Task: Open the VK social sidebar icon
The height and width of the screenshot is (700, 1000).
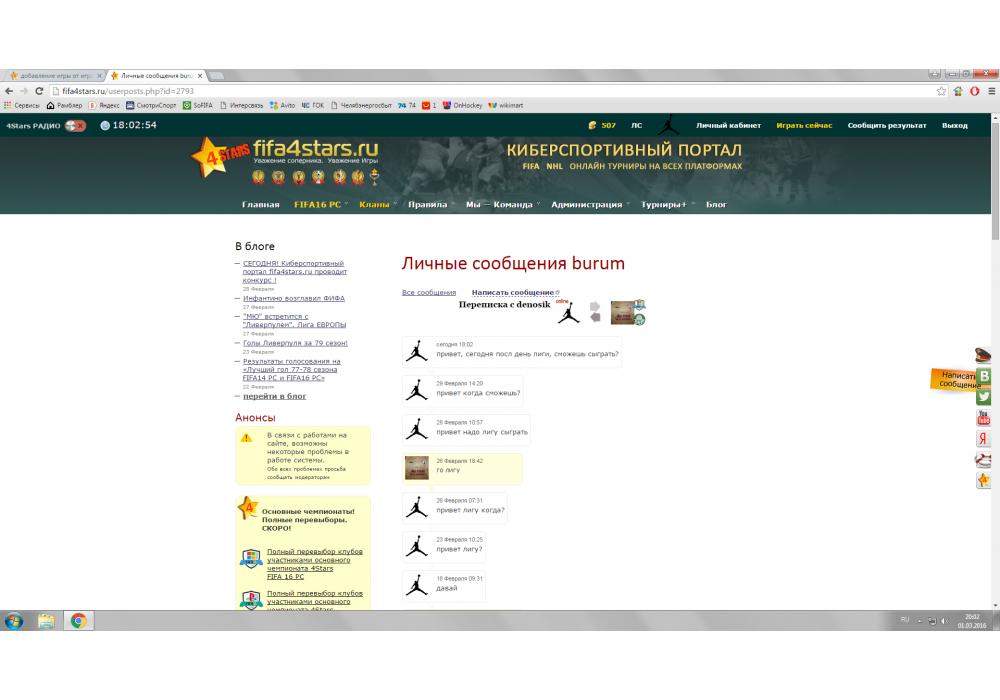Action: coord(984,376)
